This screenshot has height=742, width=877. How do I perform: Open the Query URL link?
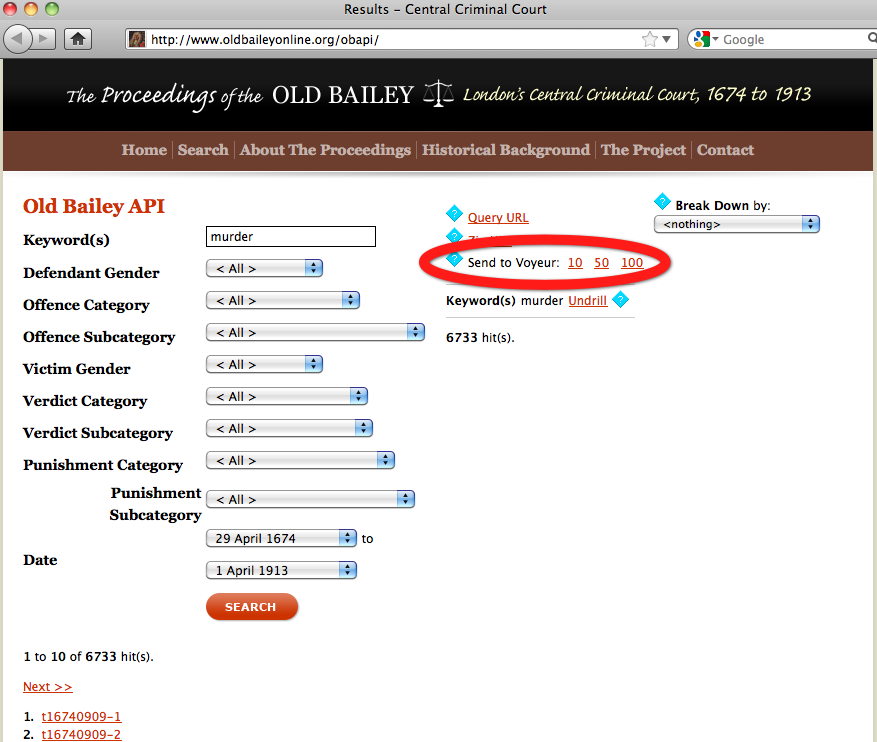click(x=498, y=218)
